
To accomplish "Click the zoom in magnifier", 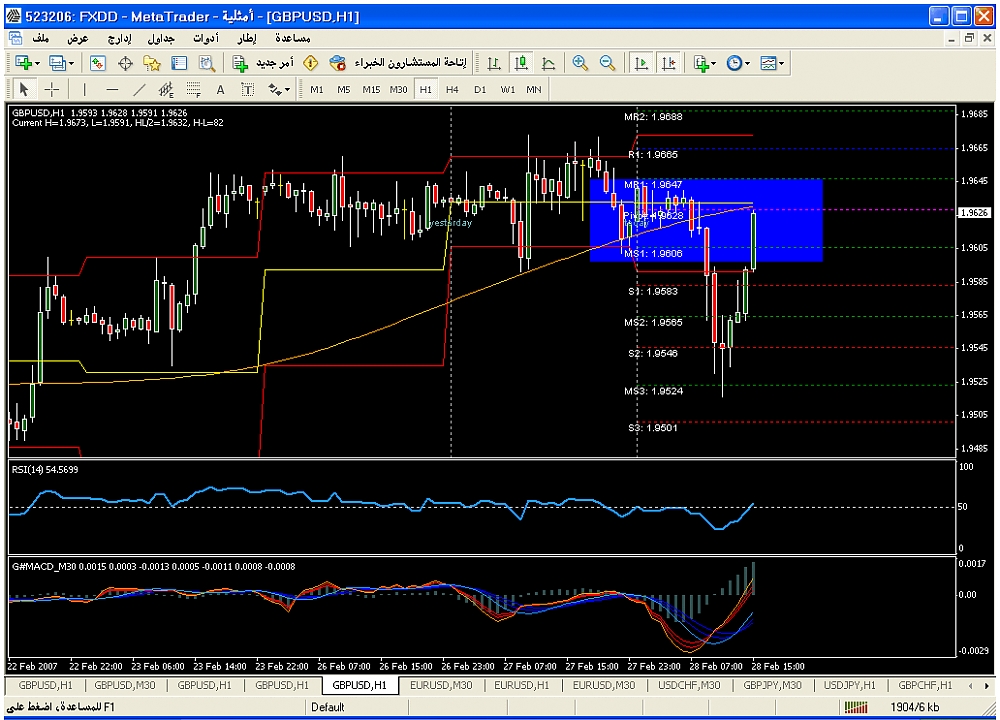I will (x=580, y=63).
